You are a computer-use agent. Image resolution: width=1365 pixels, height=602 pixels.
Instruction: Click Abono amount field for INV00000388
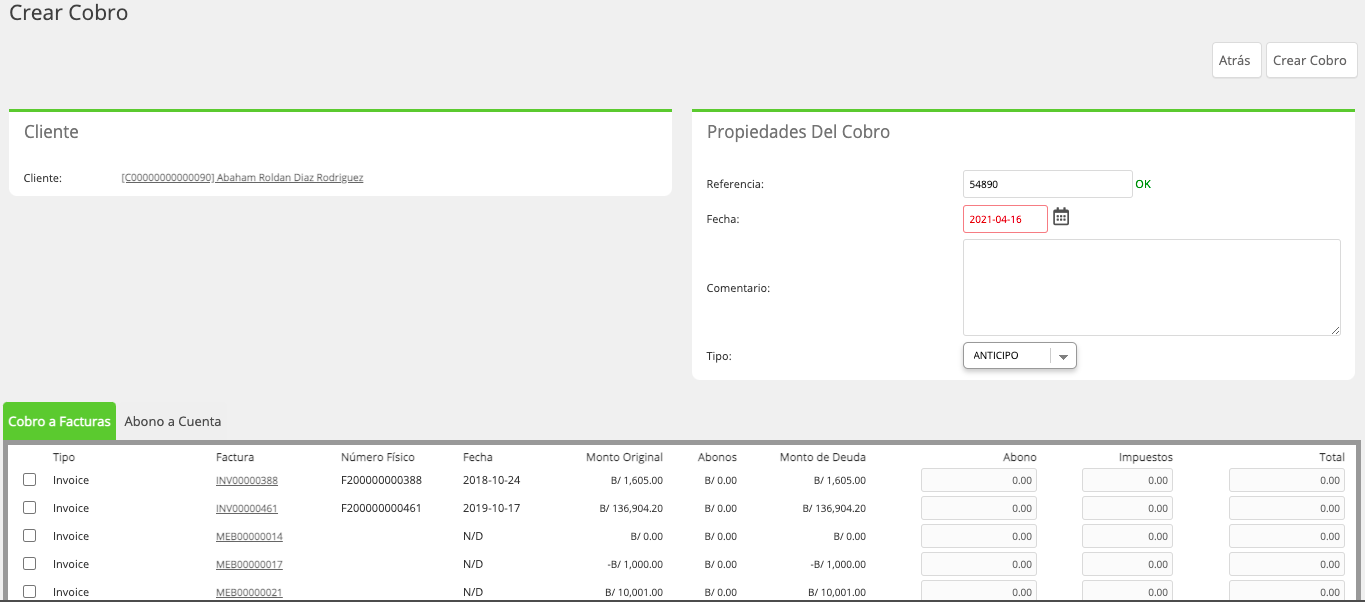(979, 480)
